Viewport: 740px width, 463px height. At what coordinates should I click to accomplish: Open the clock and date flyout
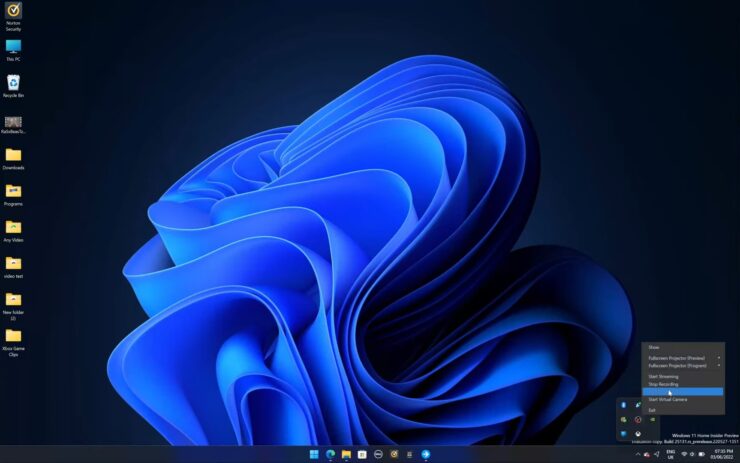pos(722,455)
